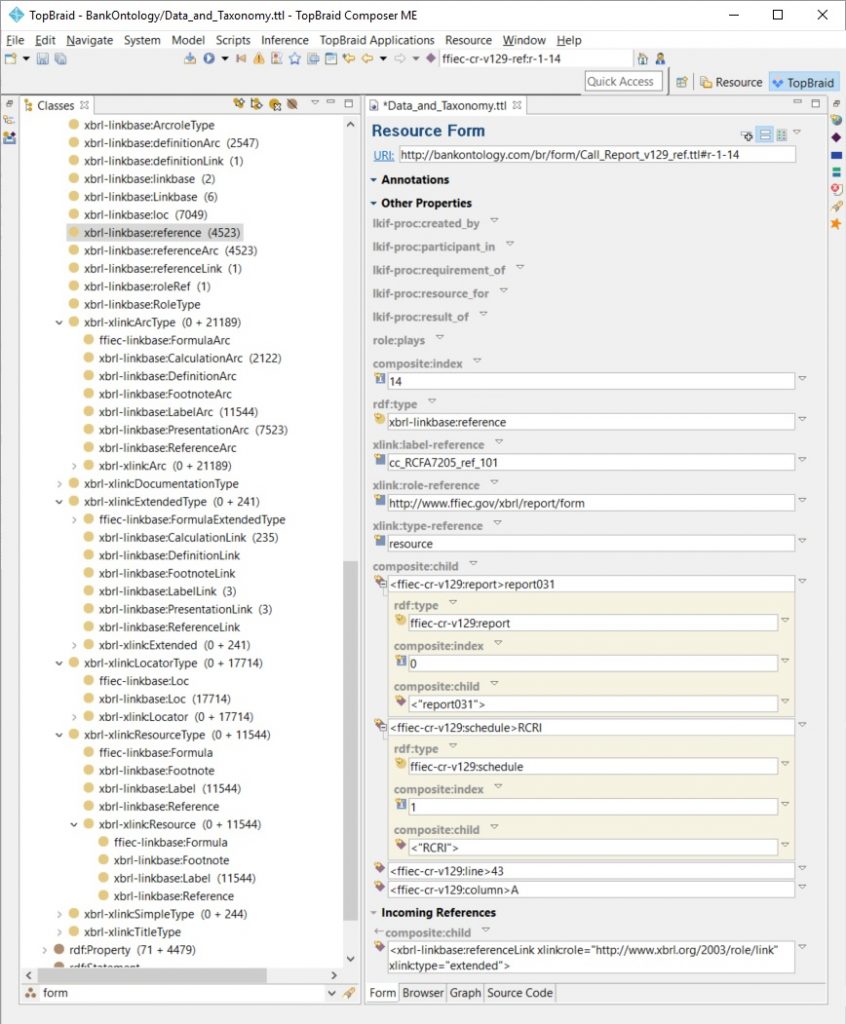Click the green stacked bars icon on right trim
This screenshot has height=1024, width=846.
836,172
